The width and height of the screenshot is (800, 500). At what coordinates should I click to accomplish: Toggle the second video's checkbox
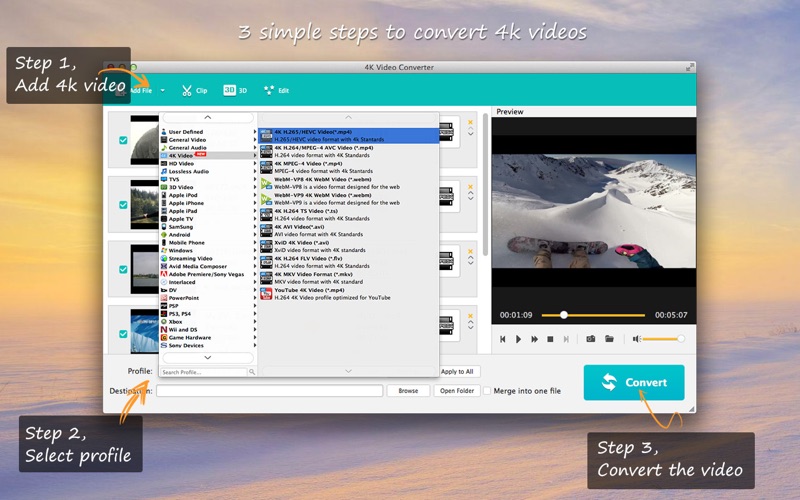[x=123, y=205]
